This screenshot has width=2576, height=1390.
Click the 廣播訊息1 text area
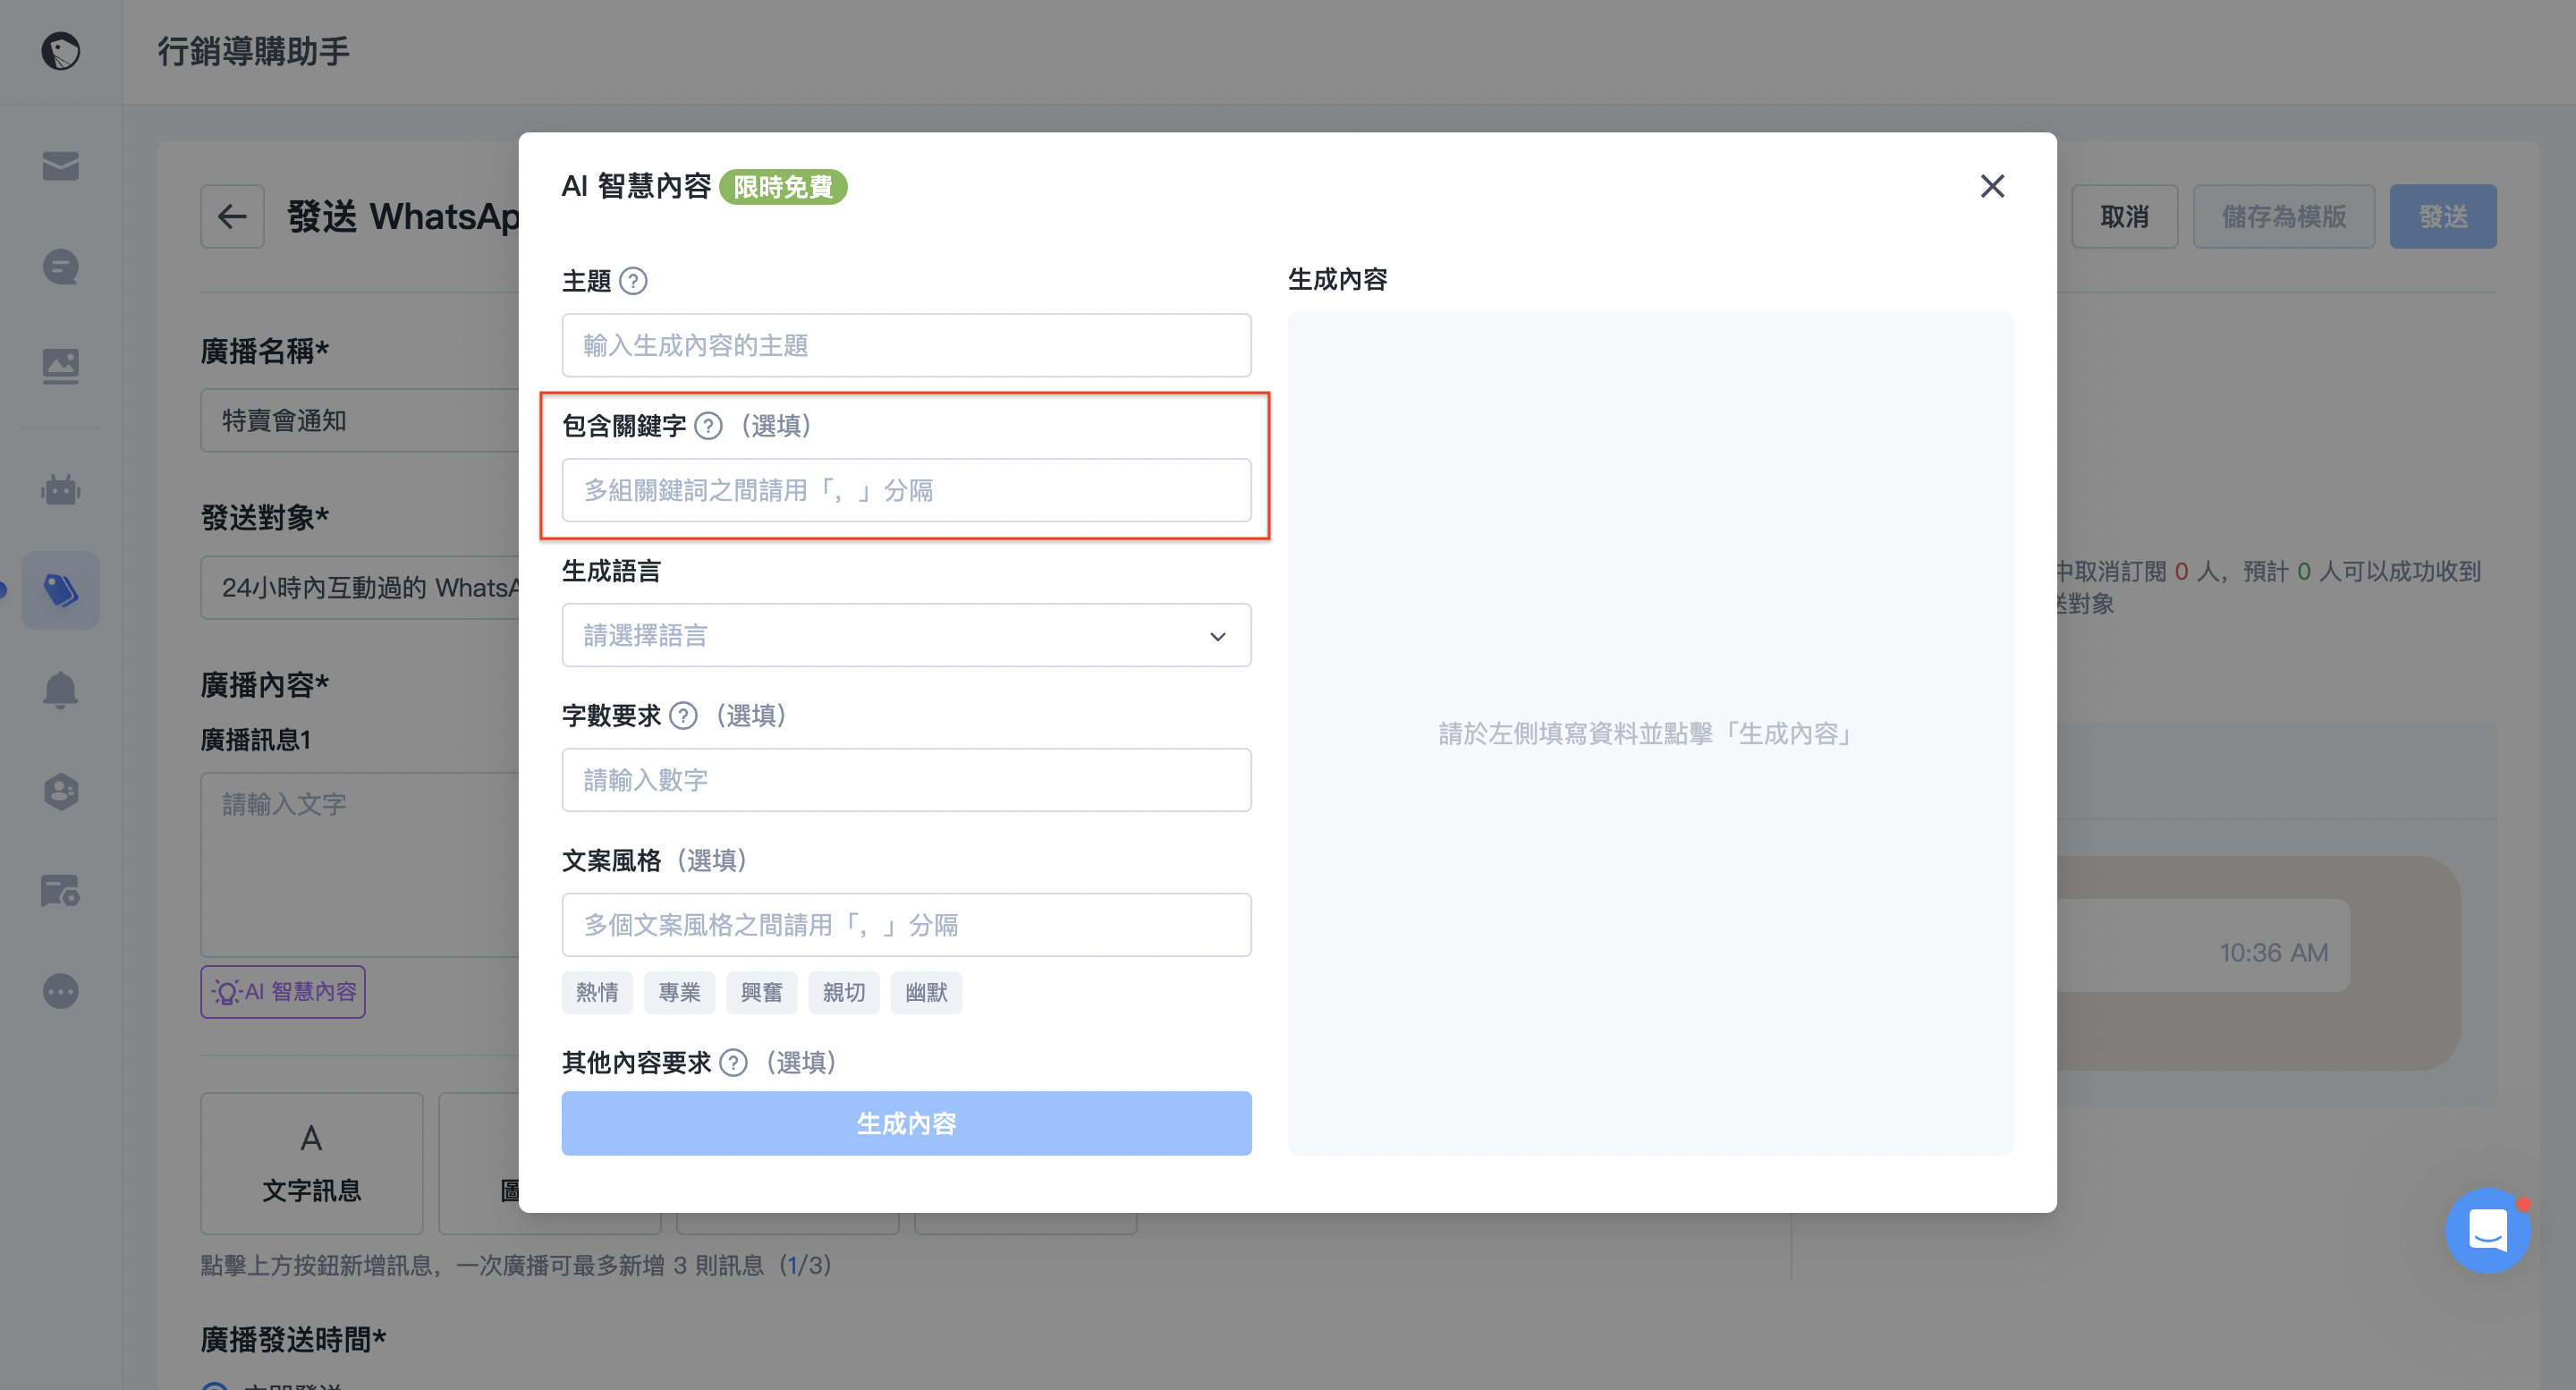tap(360, 864)
